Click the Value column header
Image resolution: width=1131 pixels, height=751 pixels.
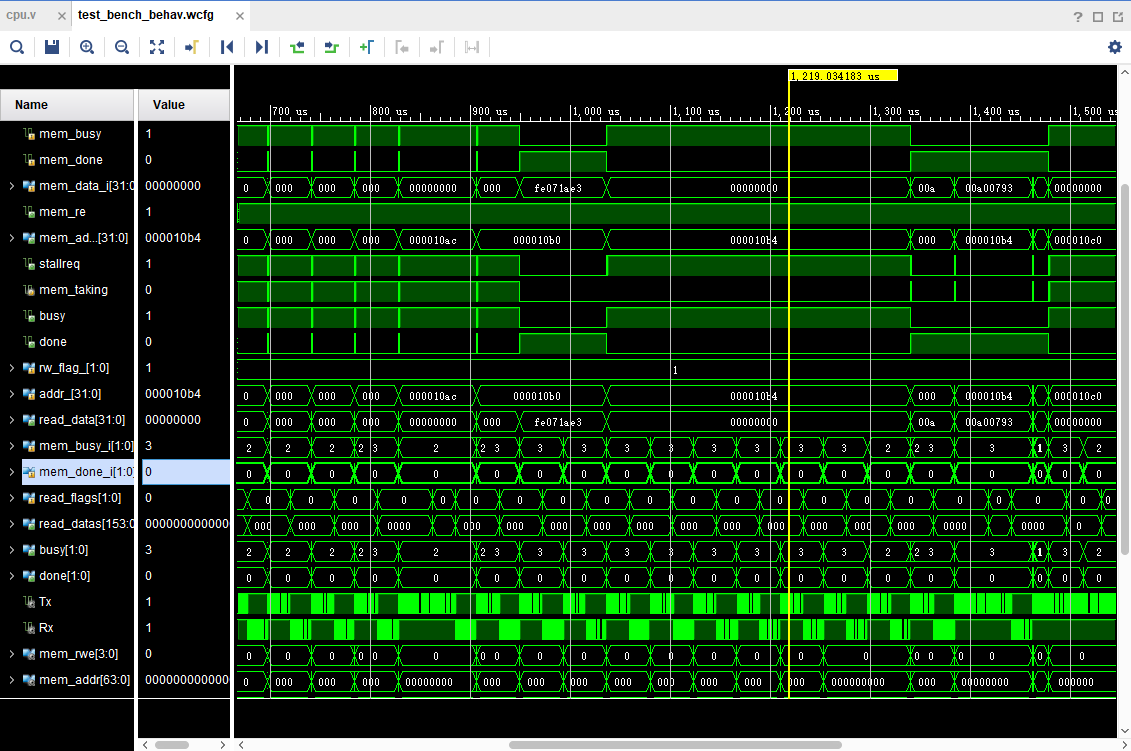click(184, 105)
